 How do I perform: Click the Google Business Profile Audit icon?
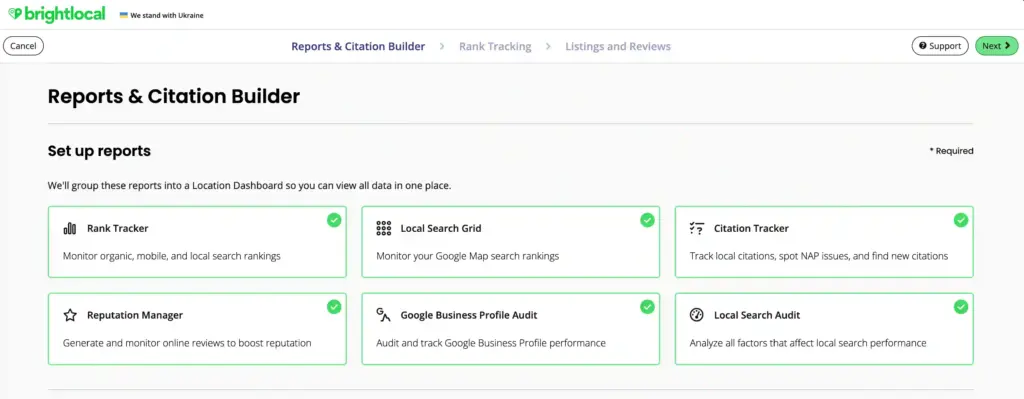pos(383,315)
